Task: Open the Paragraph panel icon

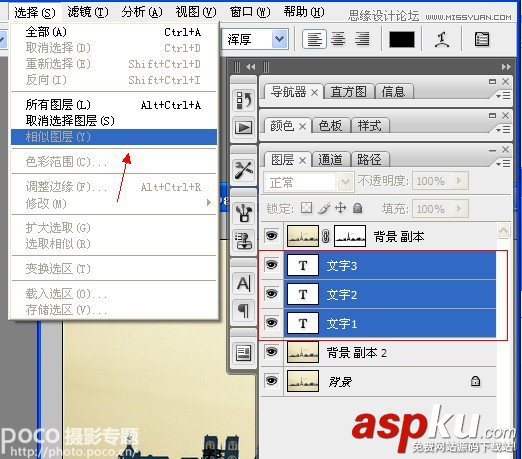Action: [244, 311]
